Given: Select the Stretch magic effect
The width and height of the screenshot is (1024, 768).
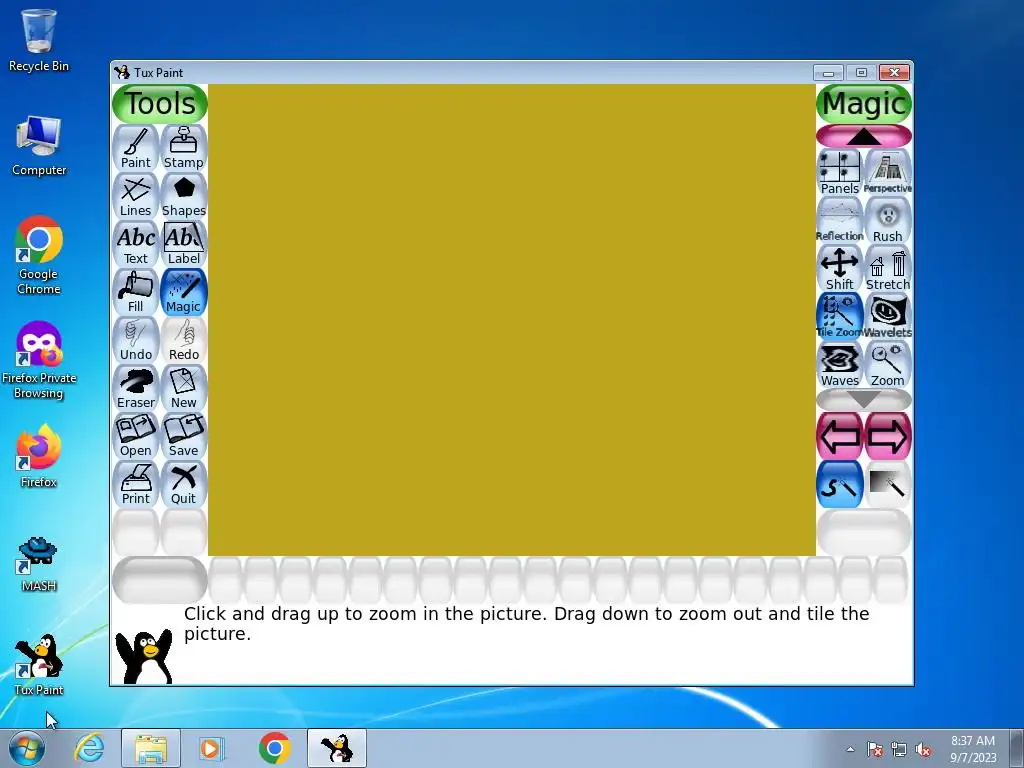Looking at the screenshot, I should 888,268.
